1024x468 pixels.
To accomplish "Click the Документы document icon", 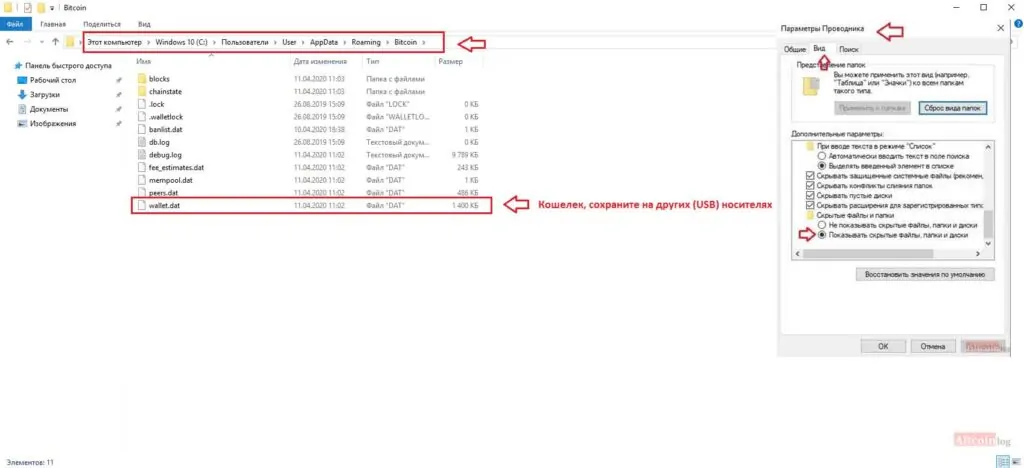I will [x=22, y=109].
